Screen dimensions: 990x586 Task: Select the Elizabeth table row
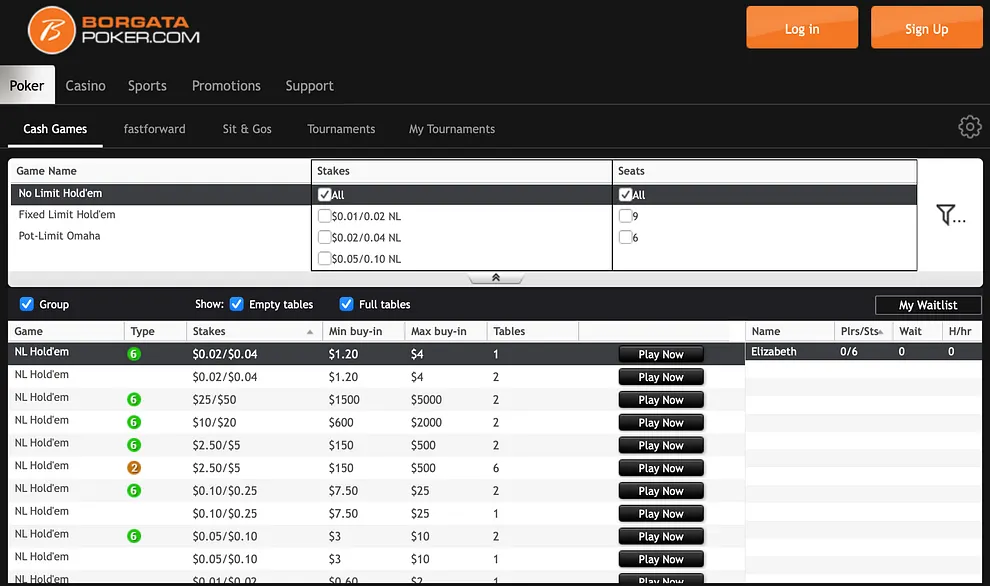[863, 352]
